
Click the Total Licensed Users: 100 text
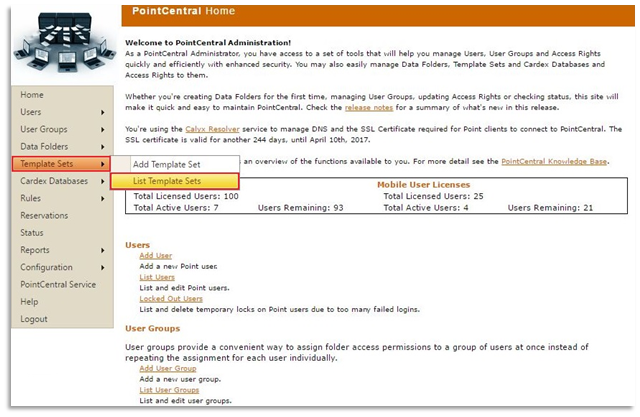186,196
